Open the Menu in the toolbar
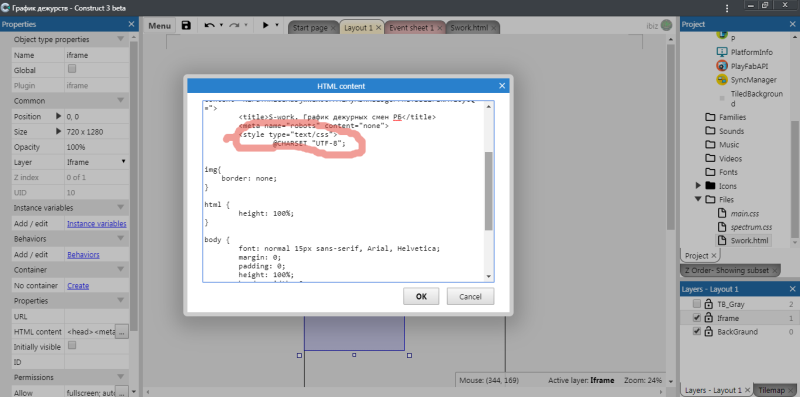 [159, 26]
